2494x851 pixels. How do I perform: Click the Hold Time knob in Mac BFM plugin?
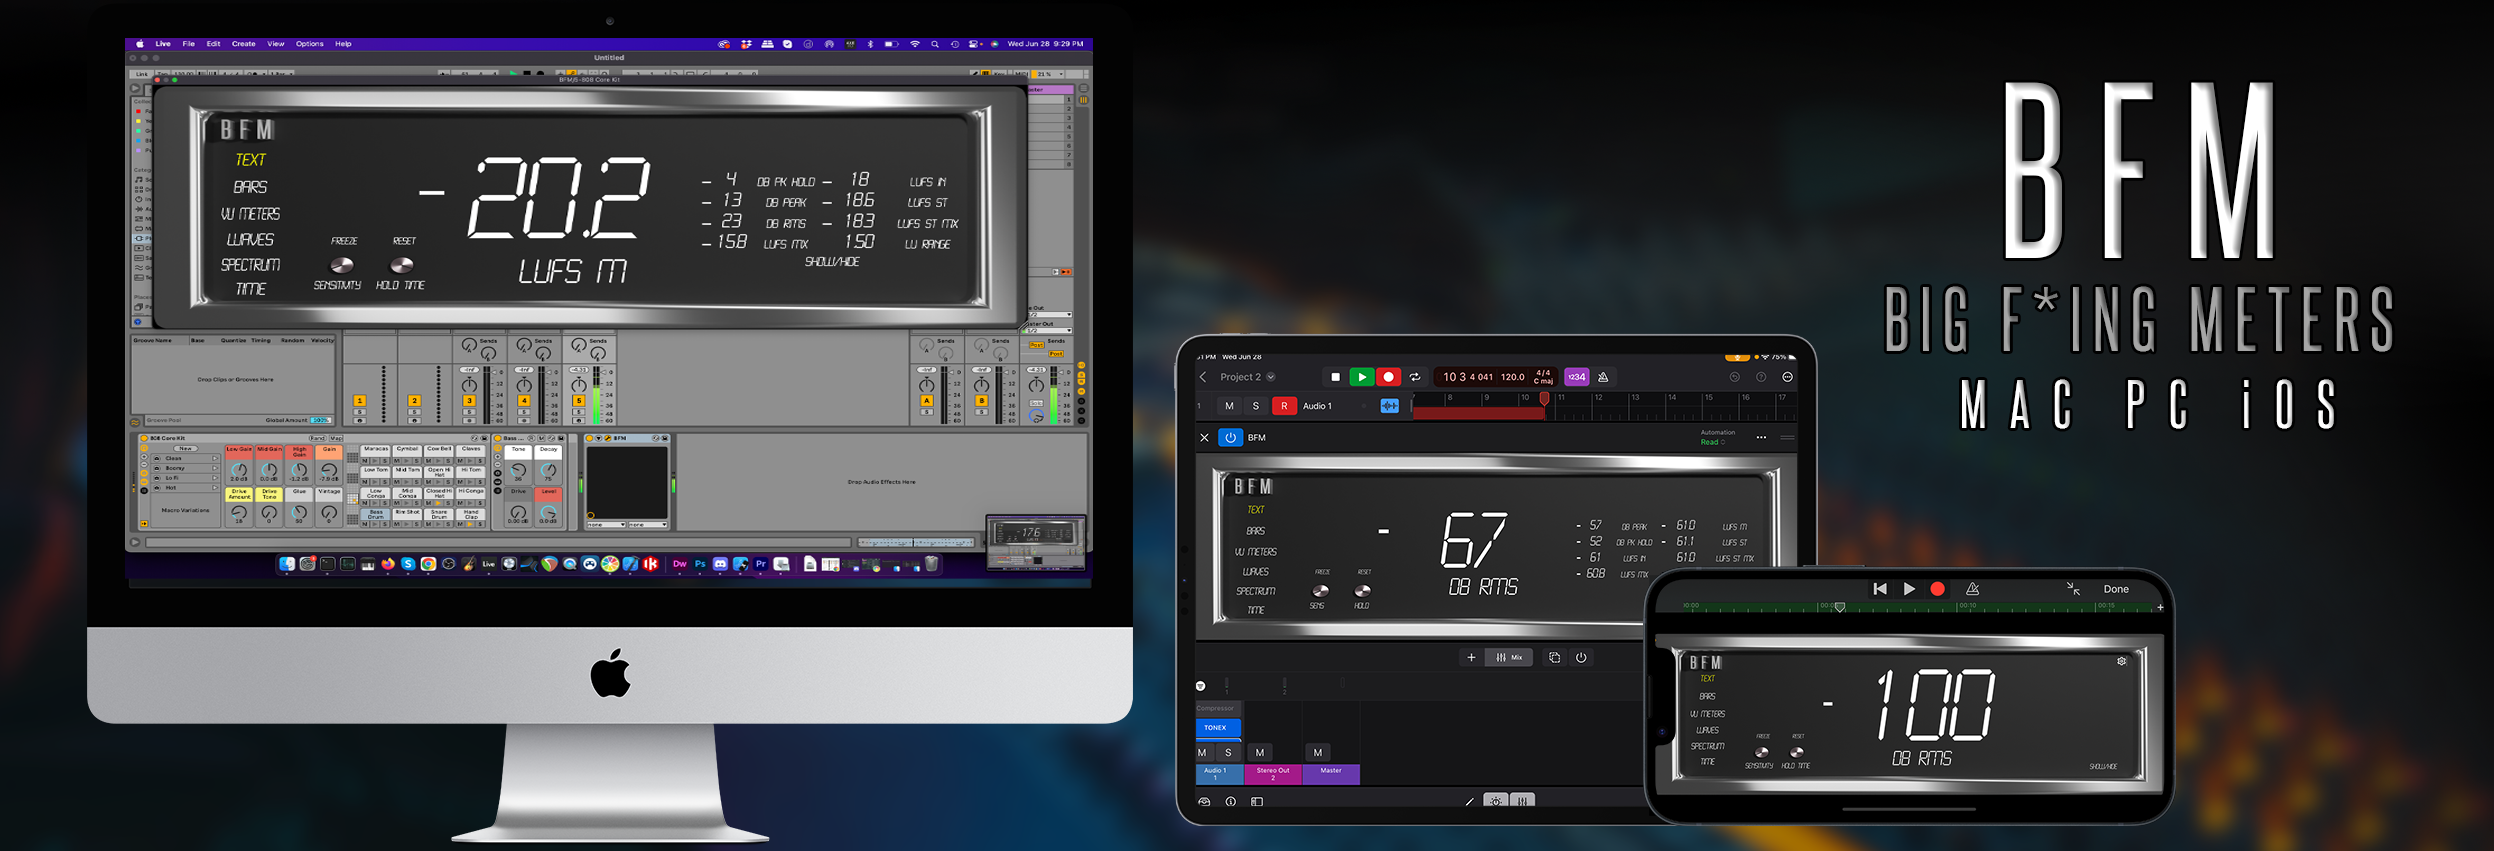coord(401,265)
